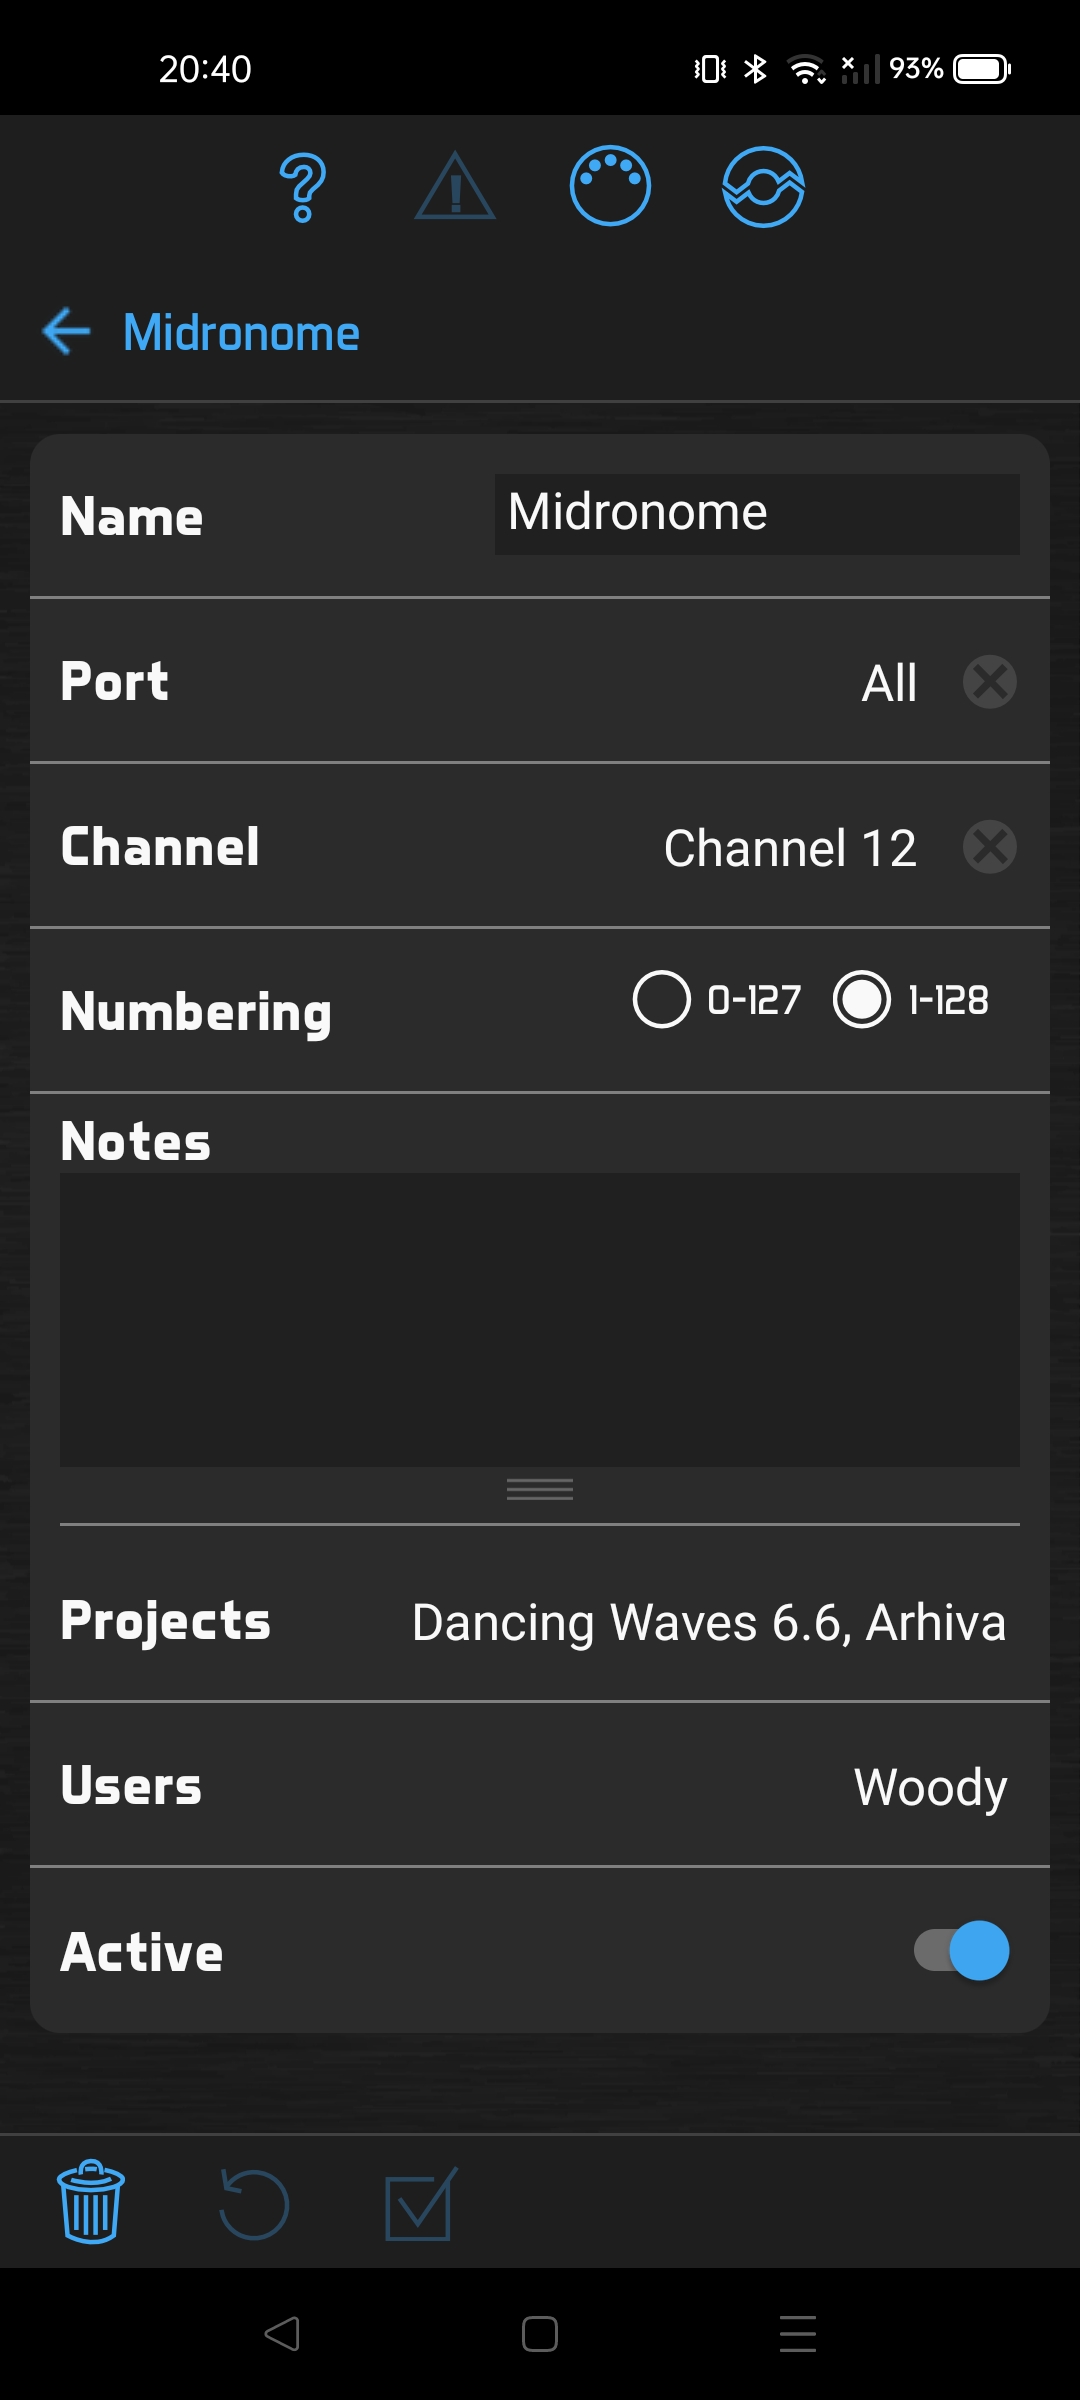Edit the Name text field

[x=757, y=514]
